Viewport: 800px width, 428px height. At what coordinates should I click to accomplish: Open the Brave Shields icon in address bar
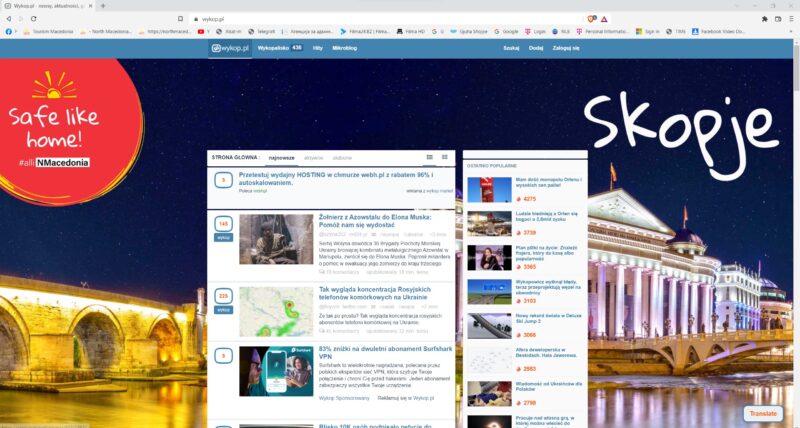(x=592, y=18)
